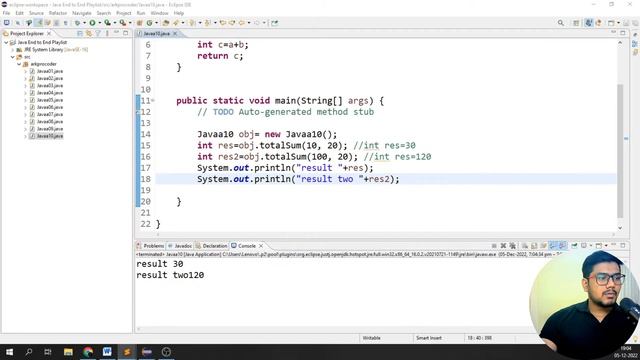The height and width of the screenshot is (360, 640).
Task: Switch to the Javadoc tab
Action: tap(180, 246)
